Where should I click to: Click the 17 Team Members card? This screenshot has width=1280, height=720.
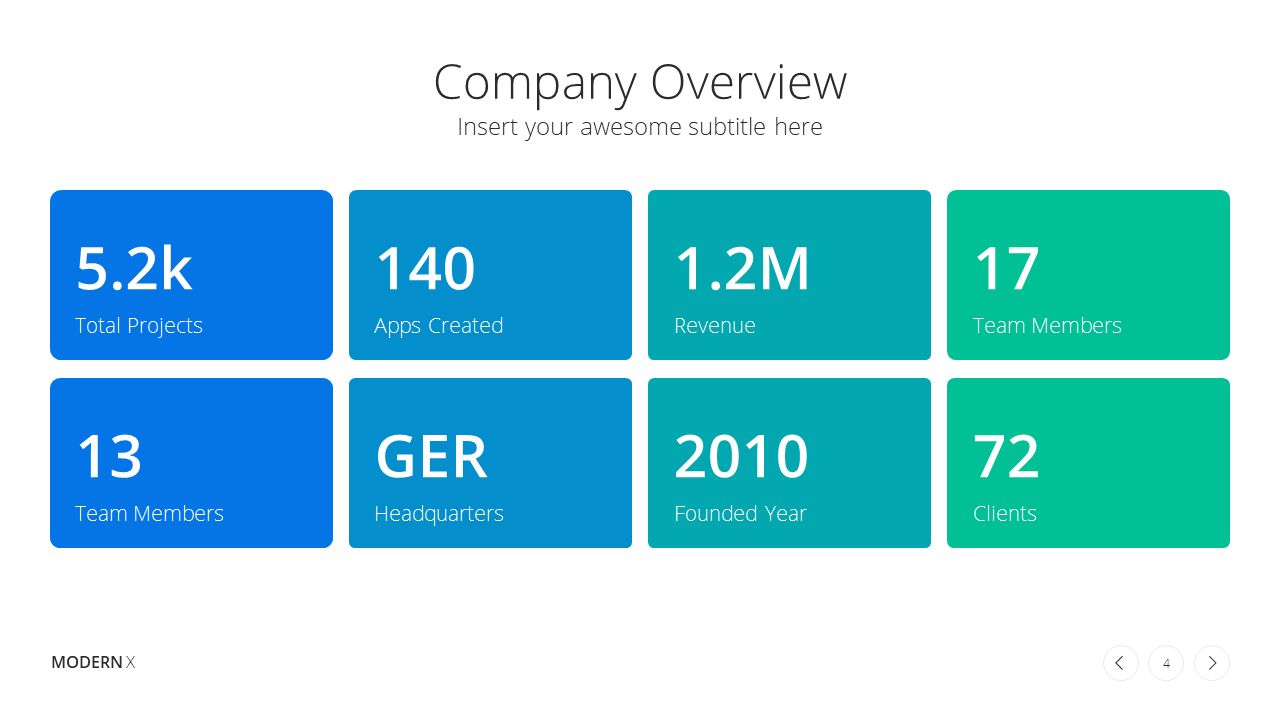1088,275
